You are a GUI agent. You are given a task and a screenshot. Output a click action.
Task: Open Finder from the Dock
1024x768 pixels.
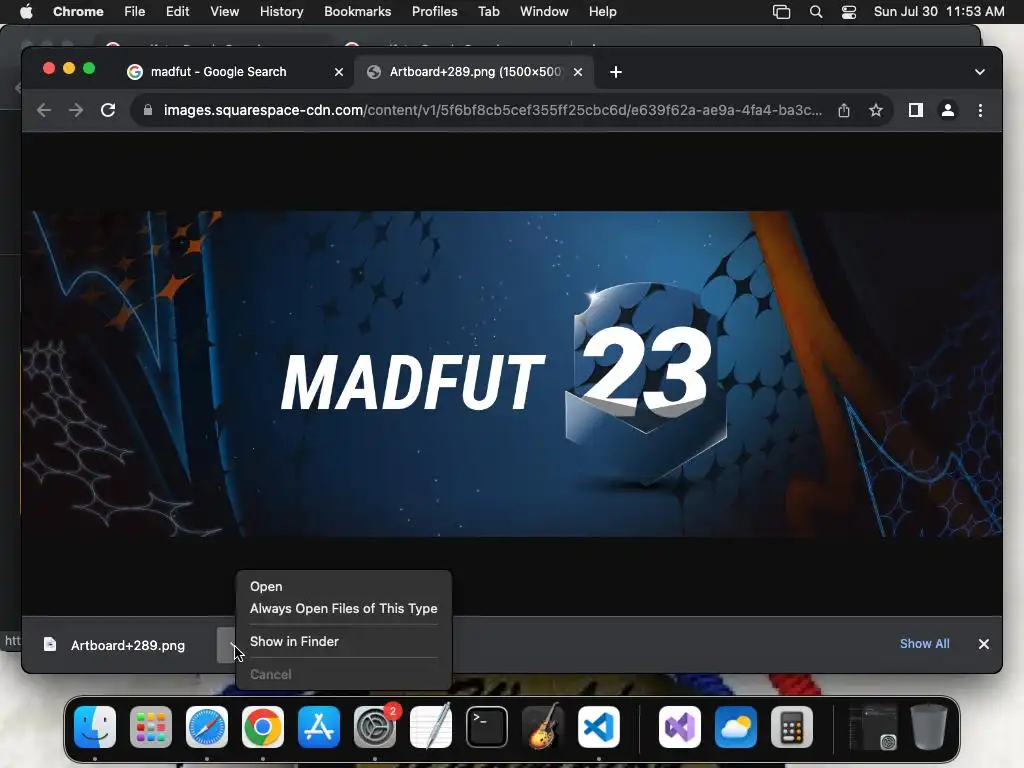[x=95, y=727]
